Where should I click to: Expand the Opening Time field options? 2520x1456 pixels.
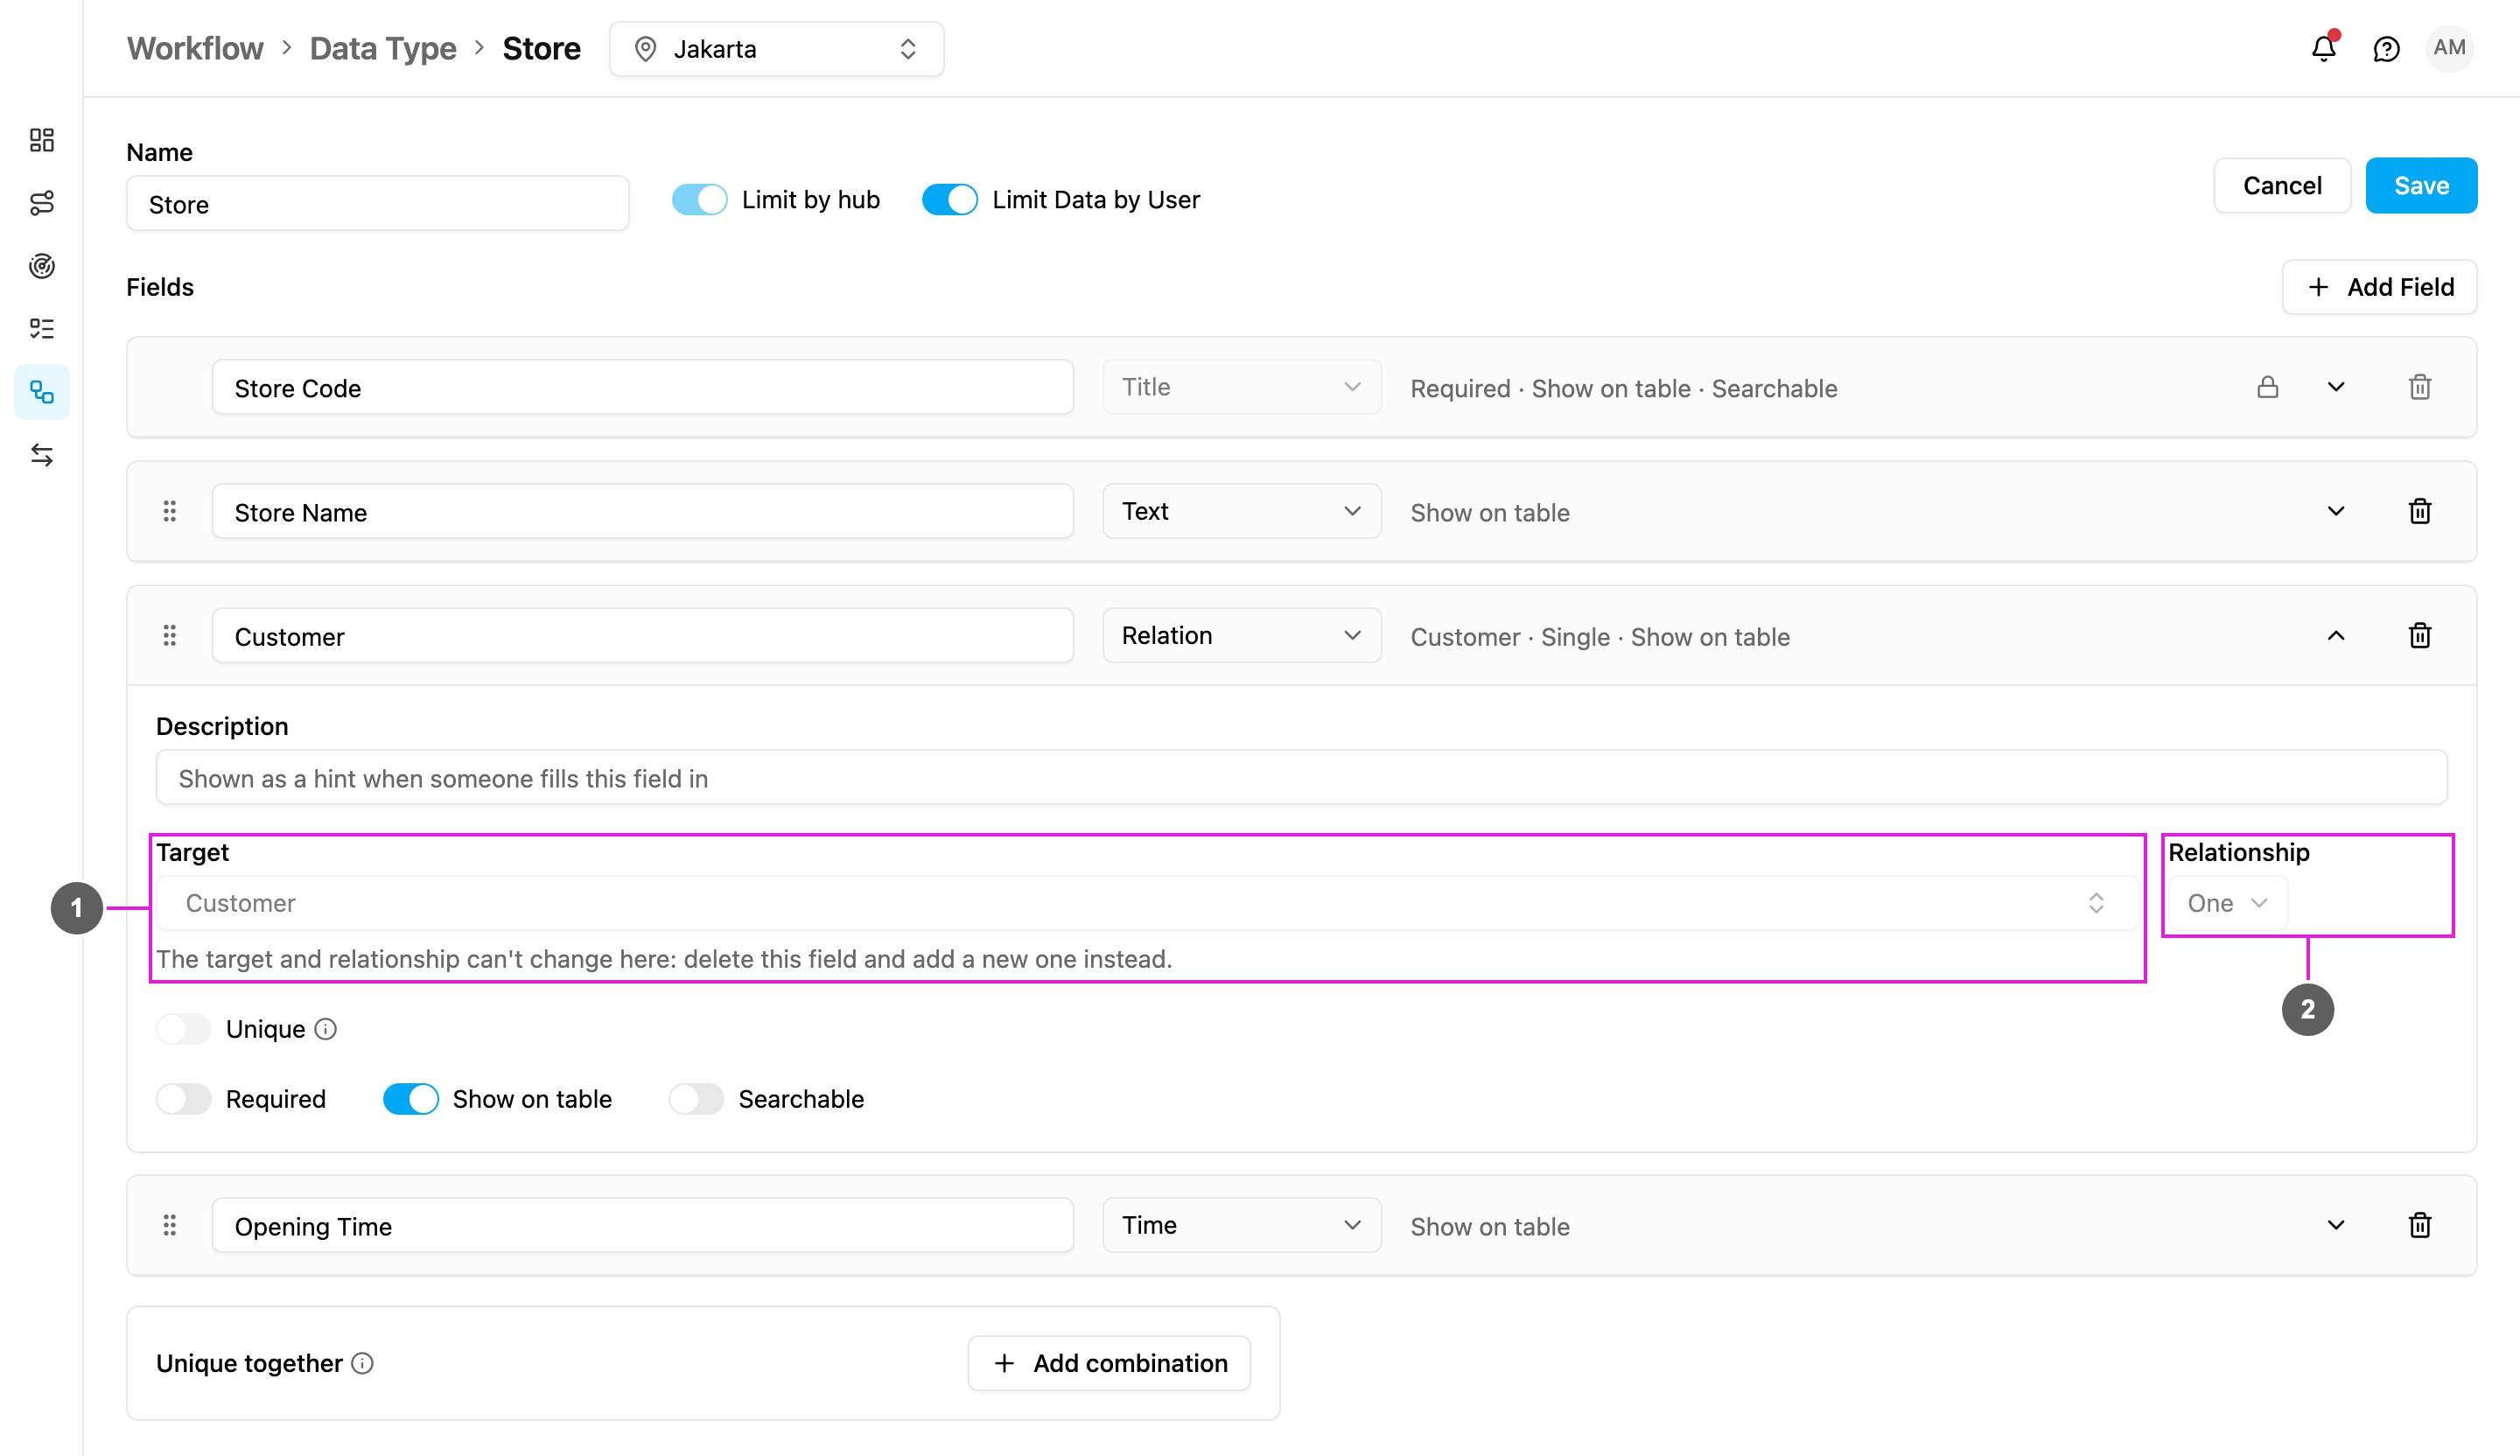click(2336, 1225)
